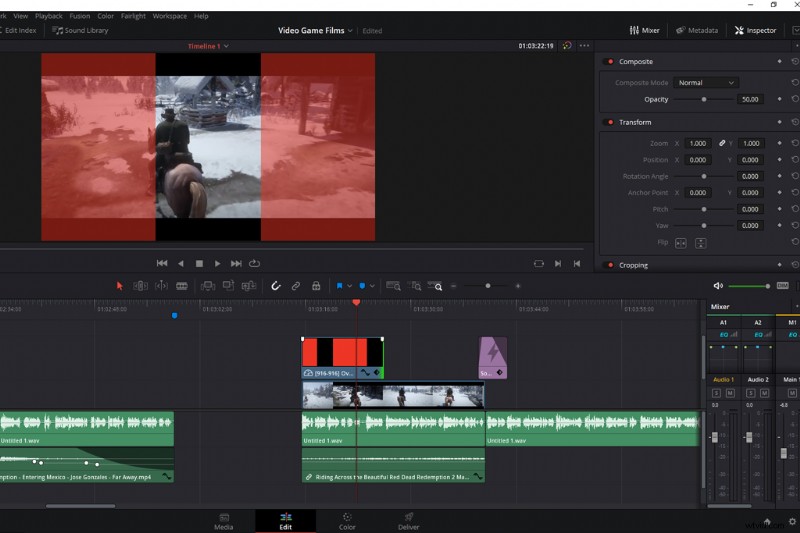Viewport: 800px width, 533px height.
Task: Open the Edit Index panel
Action: 18,31
